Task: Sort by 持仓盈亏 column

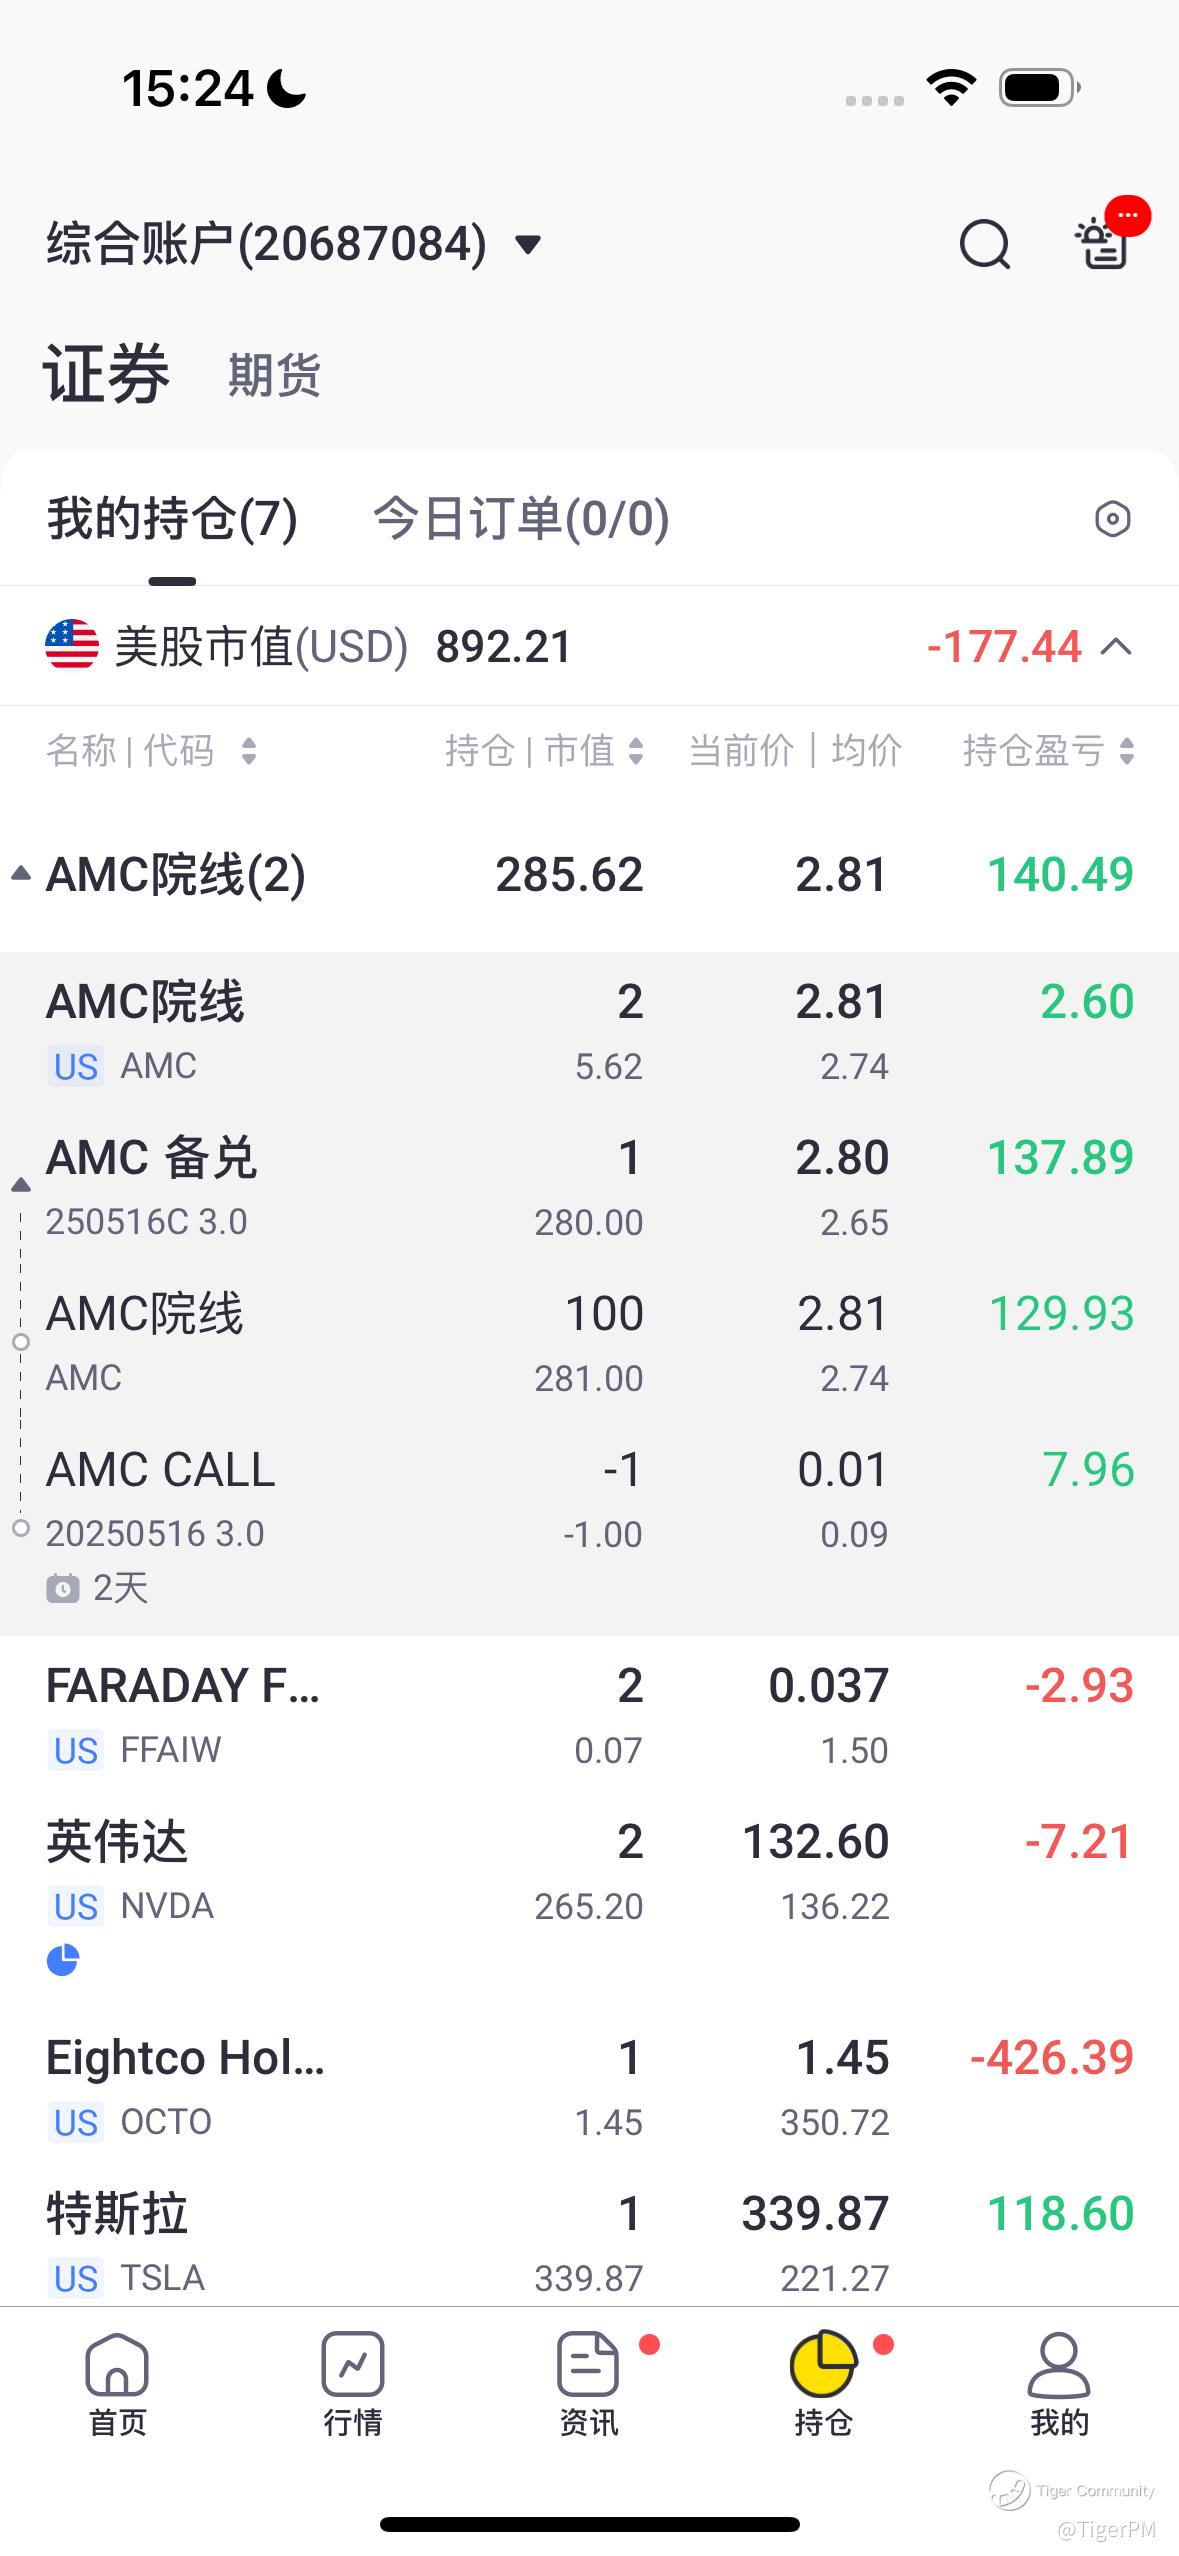Action: click(x=1047, y=750)
